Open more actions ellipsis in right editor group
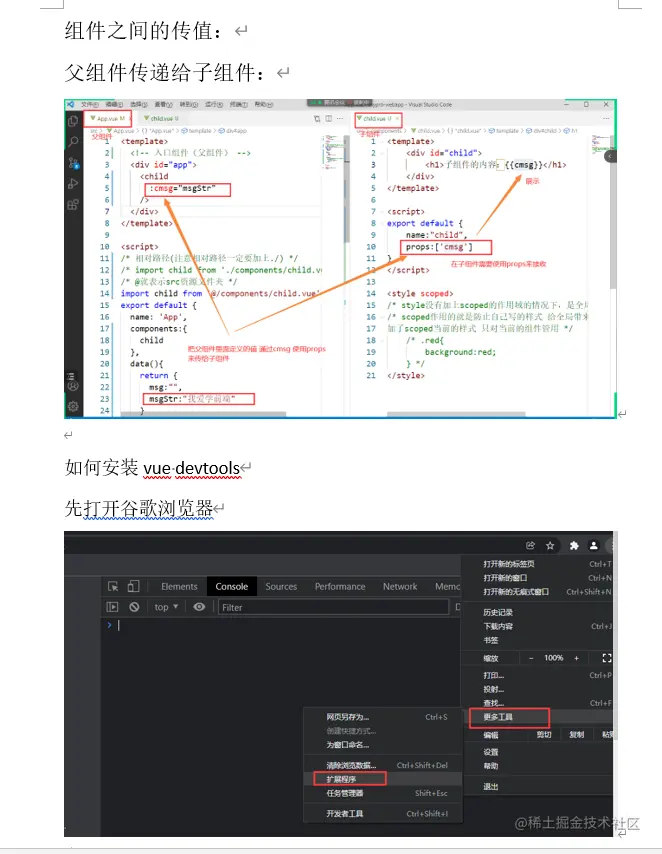The image size is (662, 854). point(606,118)
